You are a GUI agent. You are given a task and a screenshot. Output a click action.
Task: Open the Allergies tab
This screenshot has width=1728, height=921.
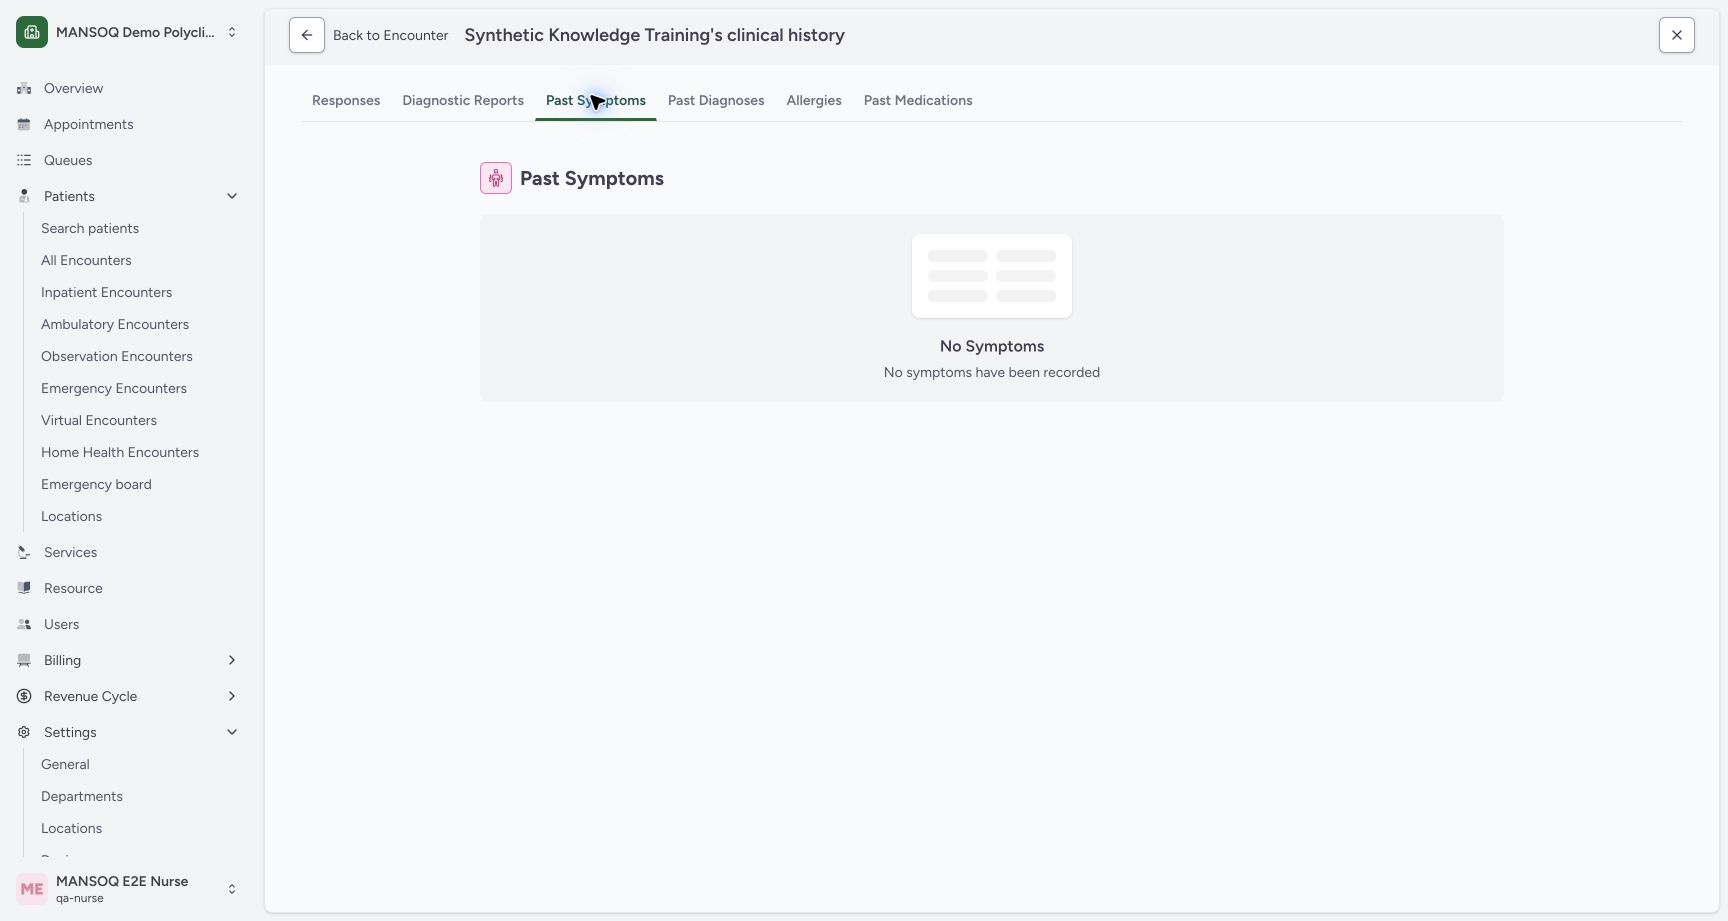[x=814, y=100]
